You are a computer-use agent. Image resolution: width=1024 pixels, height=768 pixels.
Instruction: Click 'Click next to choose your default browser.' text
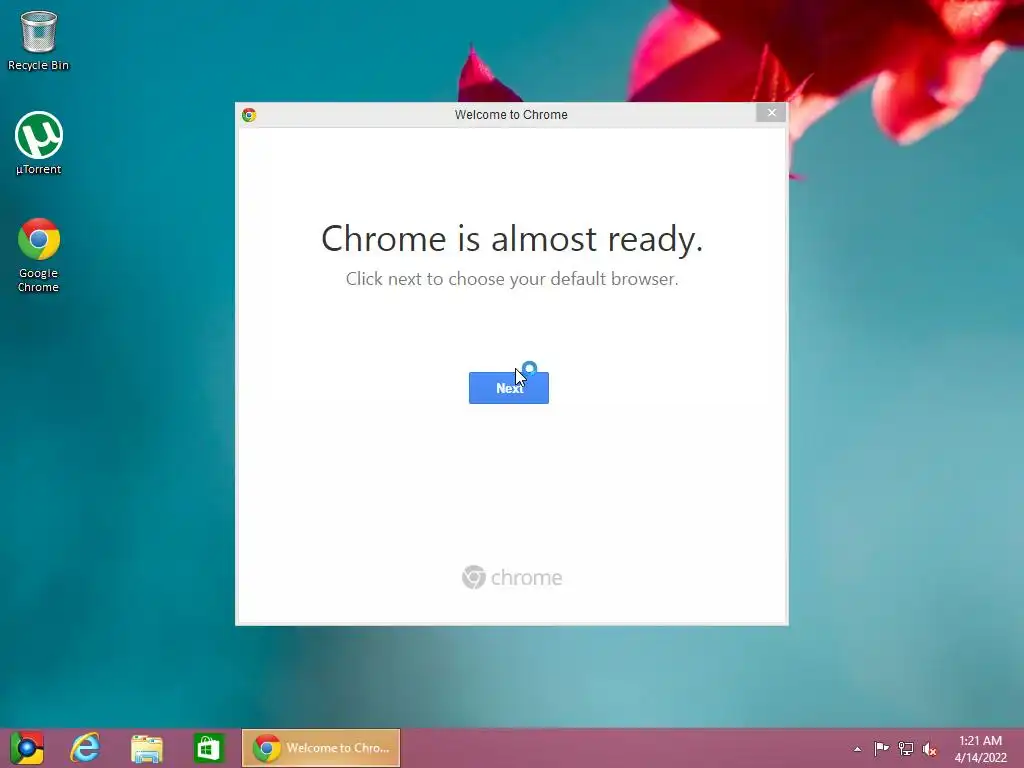512,279
